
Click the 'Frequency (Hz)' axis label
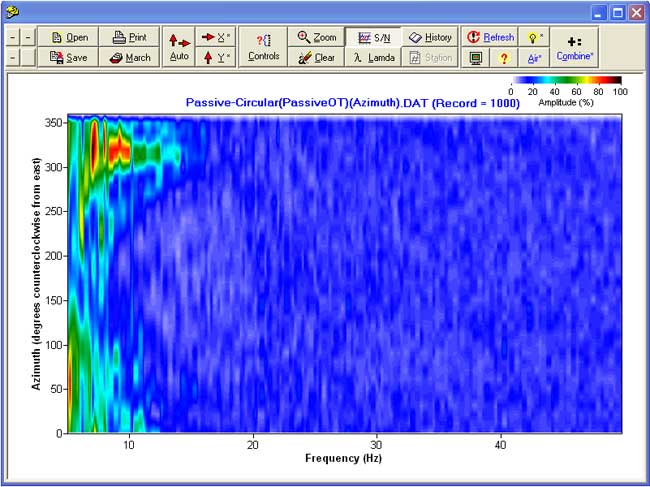tap(343, 458)
